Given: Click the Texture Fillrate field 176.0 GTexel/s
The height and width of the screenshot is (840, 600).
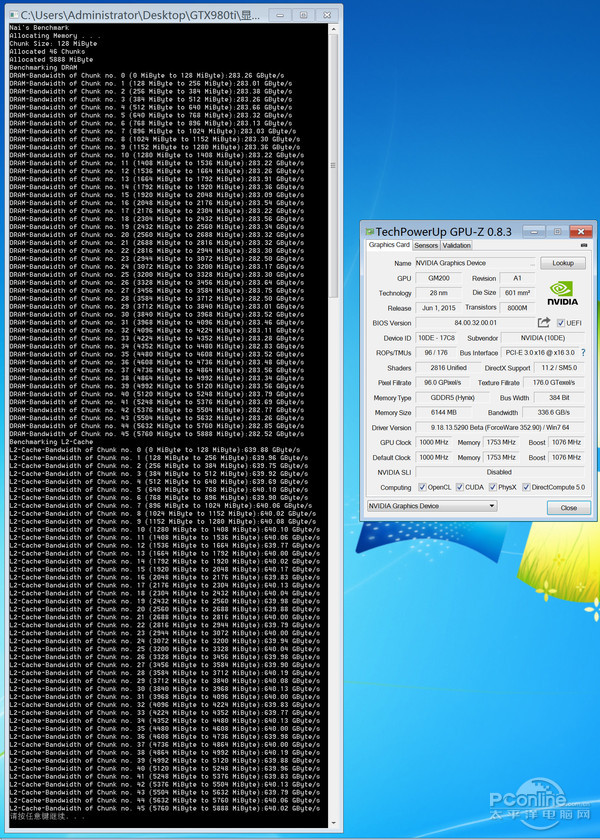Looking at the screenshot, I should click(554, 383).
